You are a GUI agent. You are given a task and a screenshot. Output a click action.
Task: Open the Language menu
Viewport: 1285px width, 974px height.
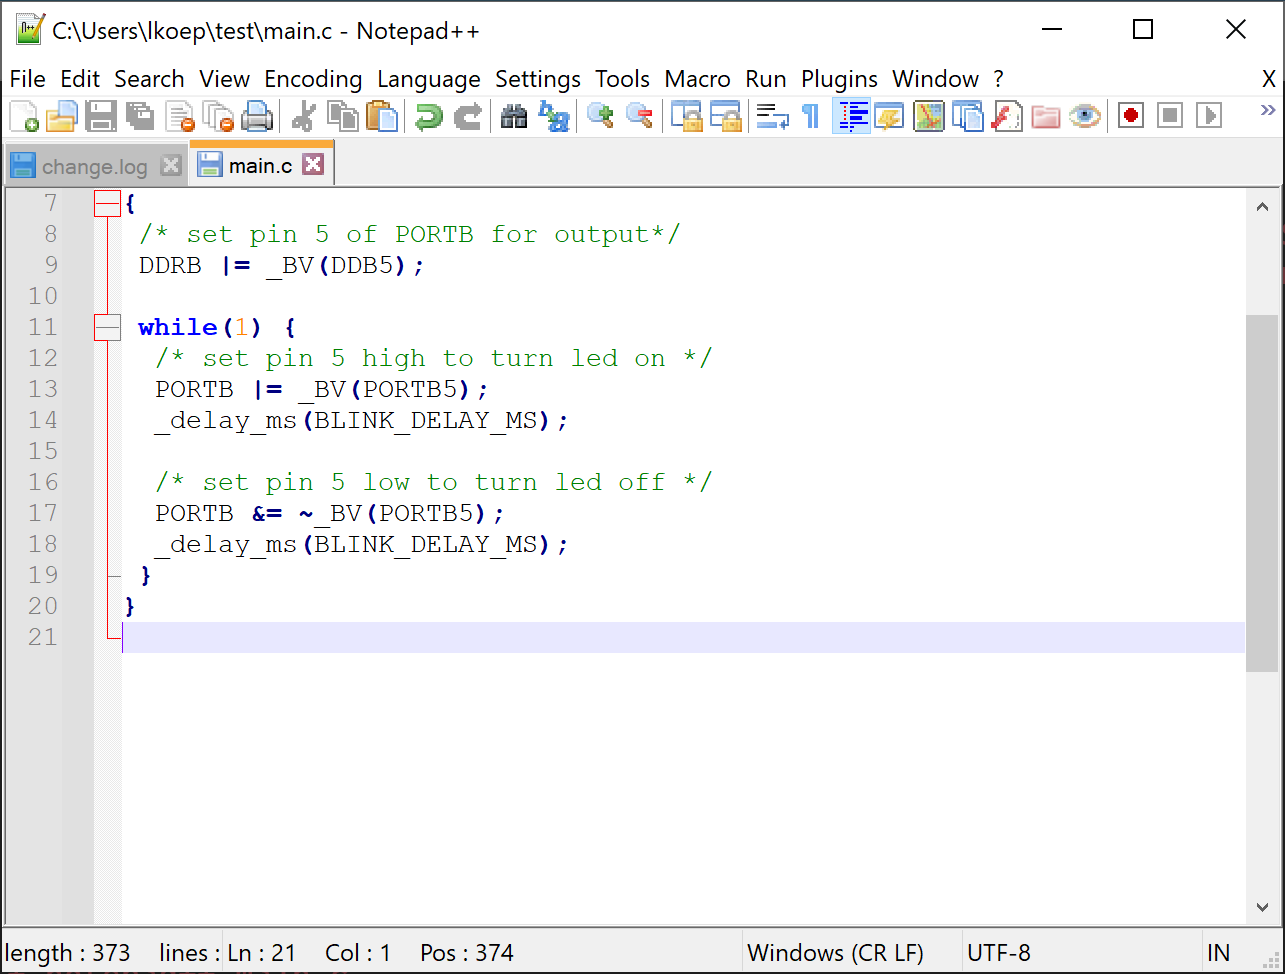pos(429,79)
